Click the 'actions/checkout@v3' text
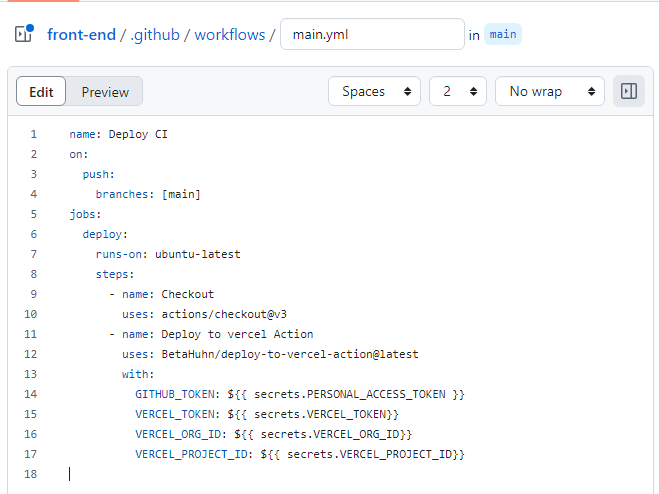Viewport: 659px width, 494px height. pos(224,314)
